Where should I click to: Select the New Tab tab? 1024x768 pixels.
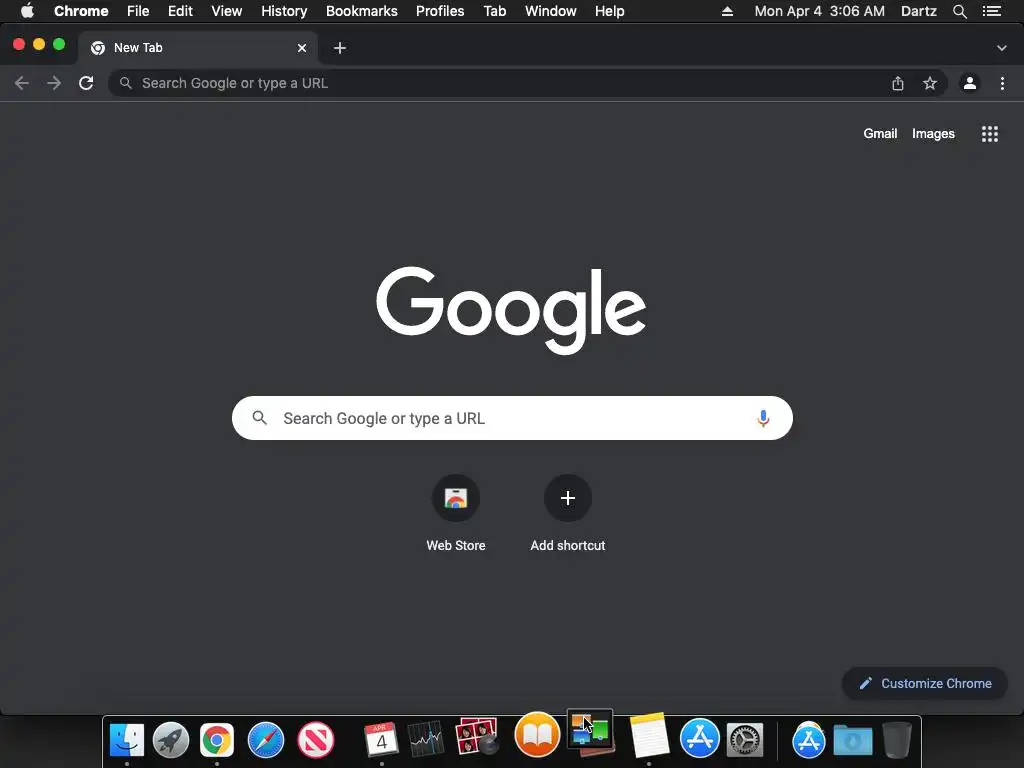coord(197,48)
